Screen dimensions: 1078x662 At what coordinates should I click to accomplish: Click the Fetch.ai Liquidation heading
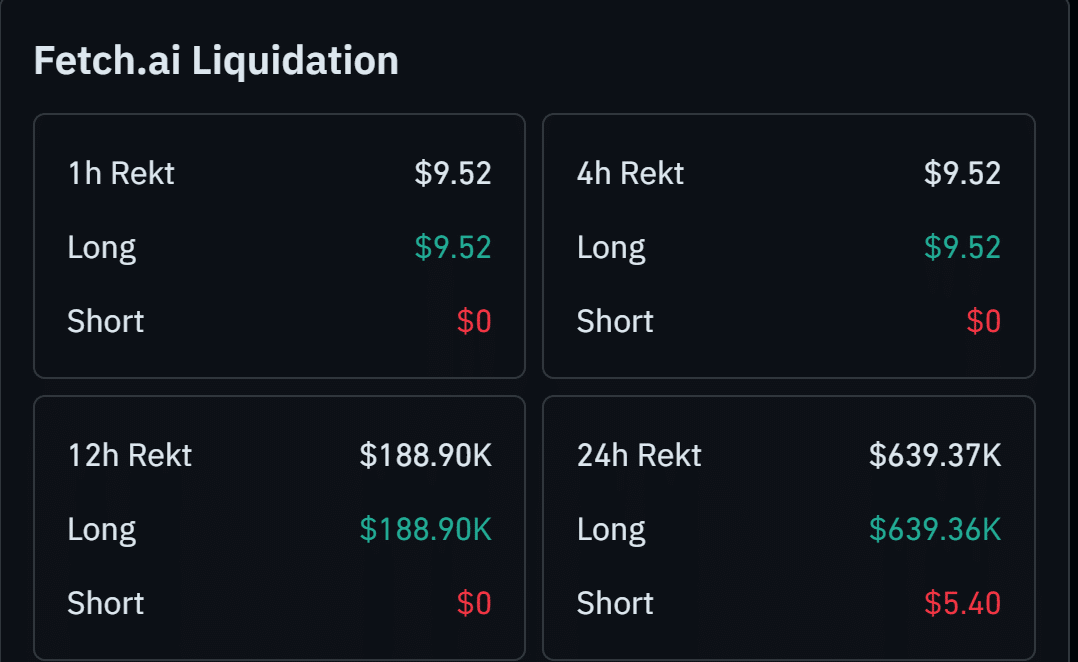pyautogui.click(x=216, y=61)
